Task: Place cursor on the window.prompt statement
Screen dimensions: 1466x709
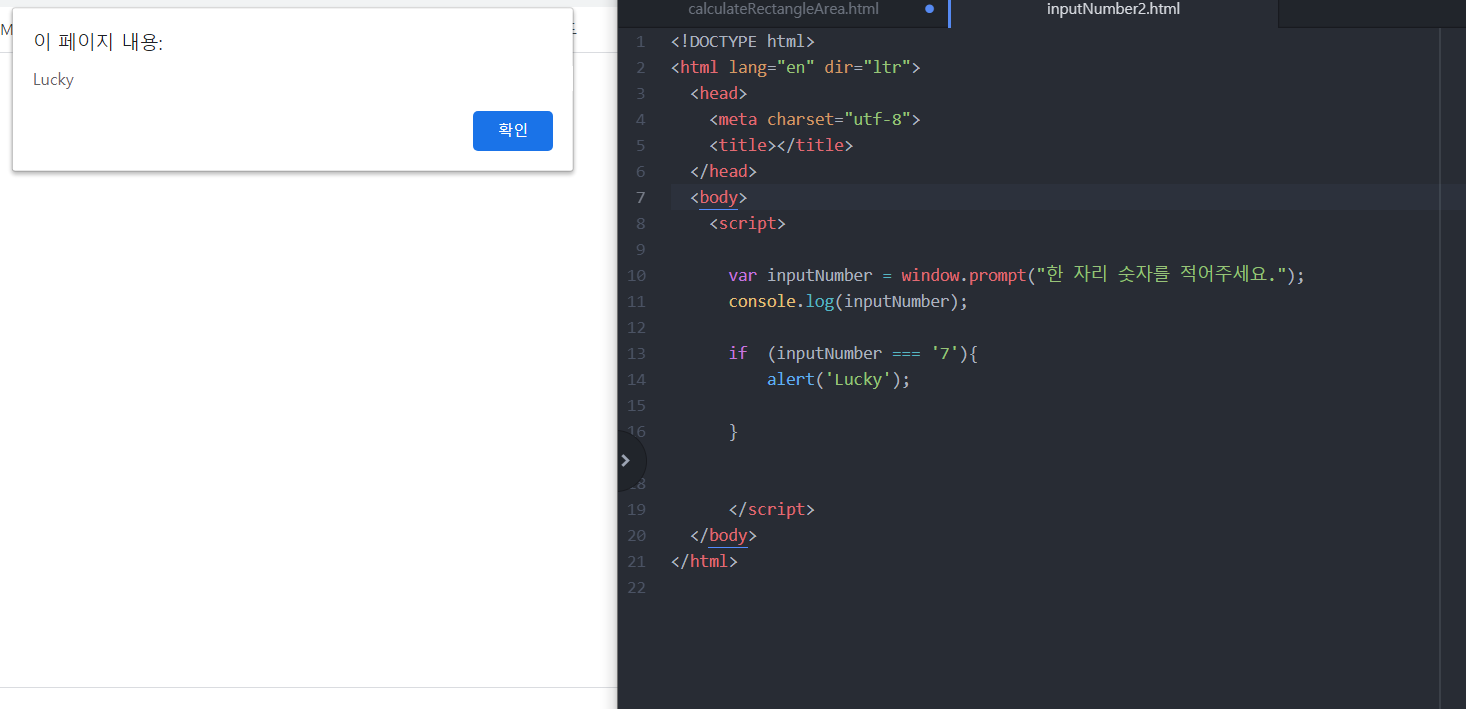Action: [x=1016, y=275]
